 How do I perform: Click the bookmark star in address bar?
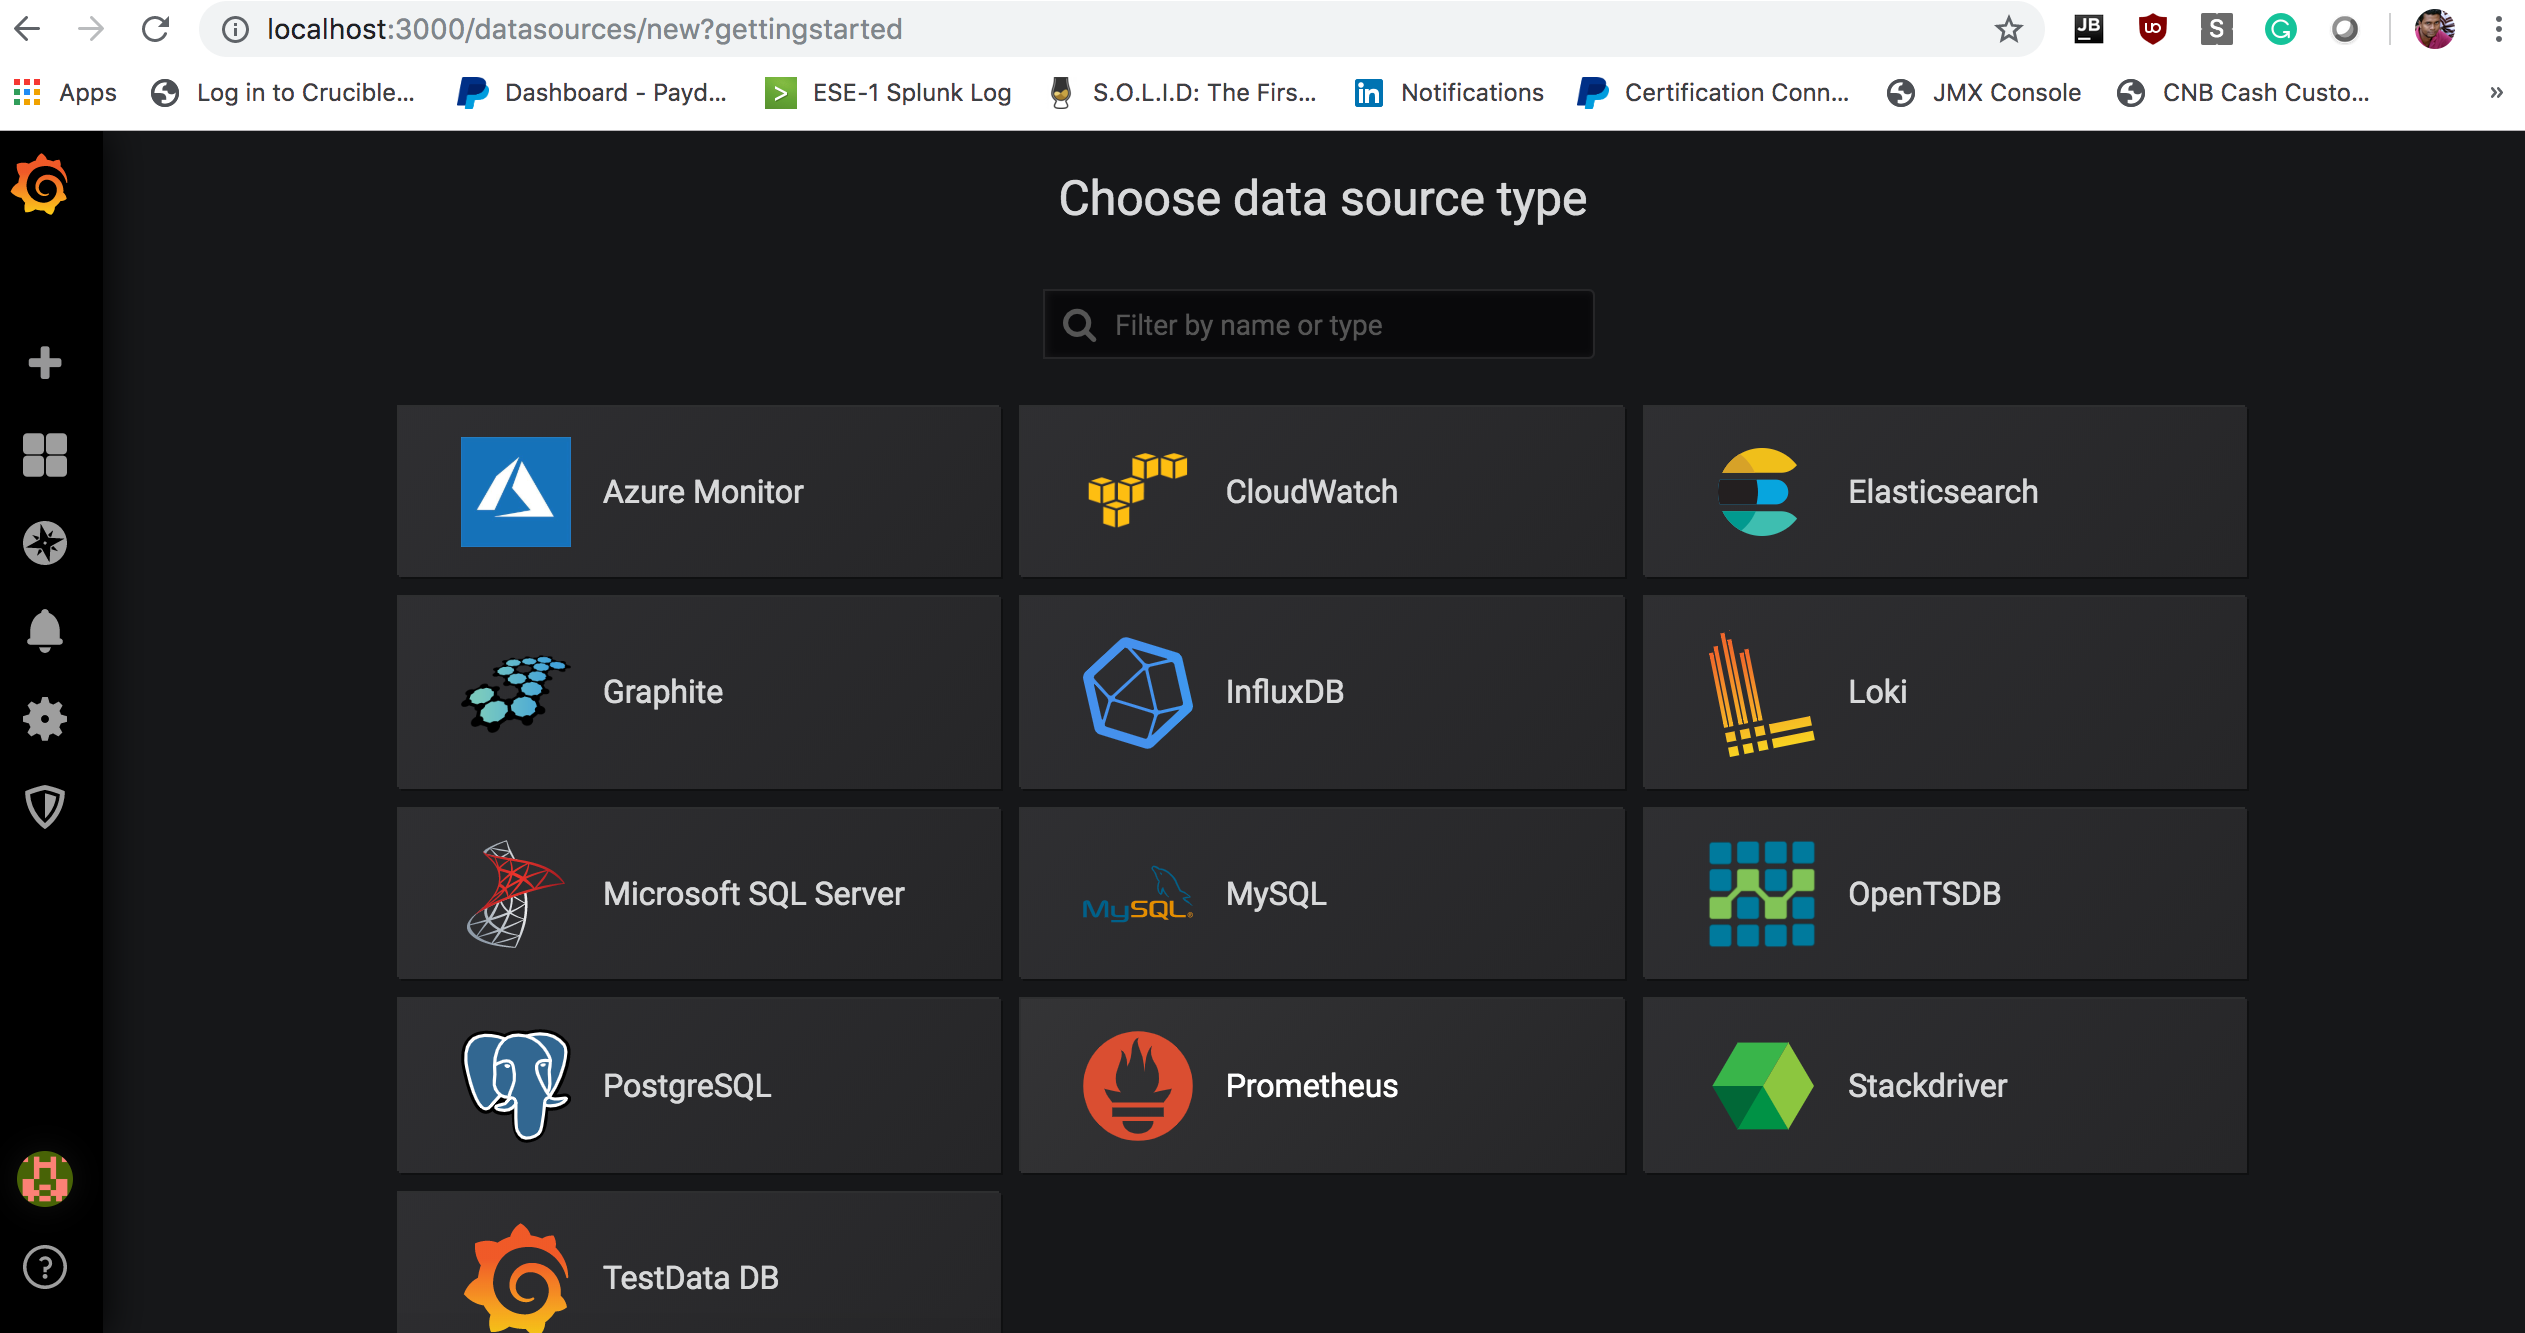[x=2007, y=28]
